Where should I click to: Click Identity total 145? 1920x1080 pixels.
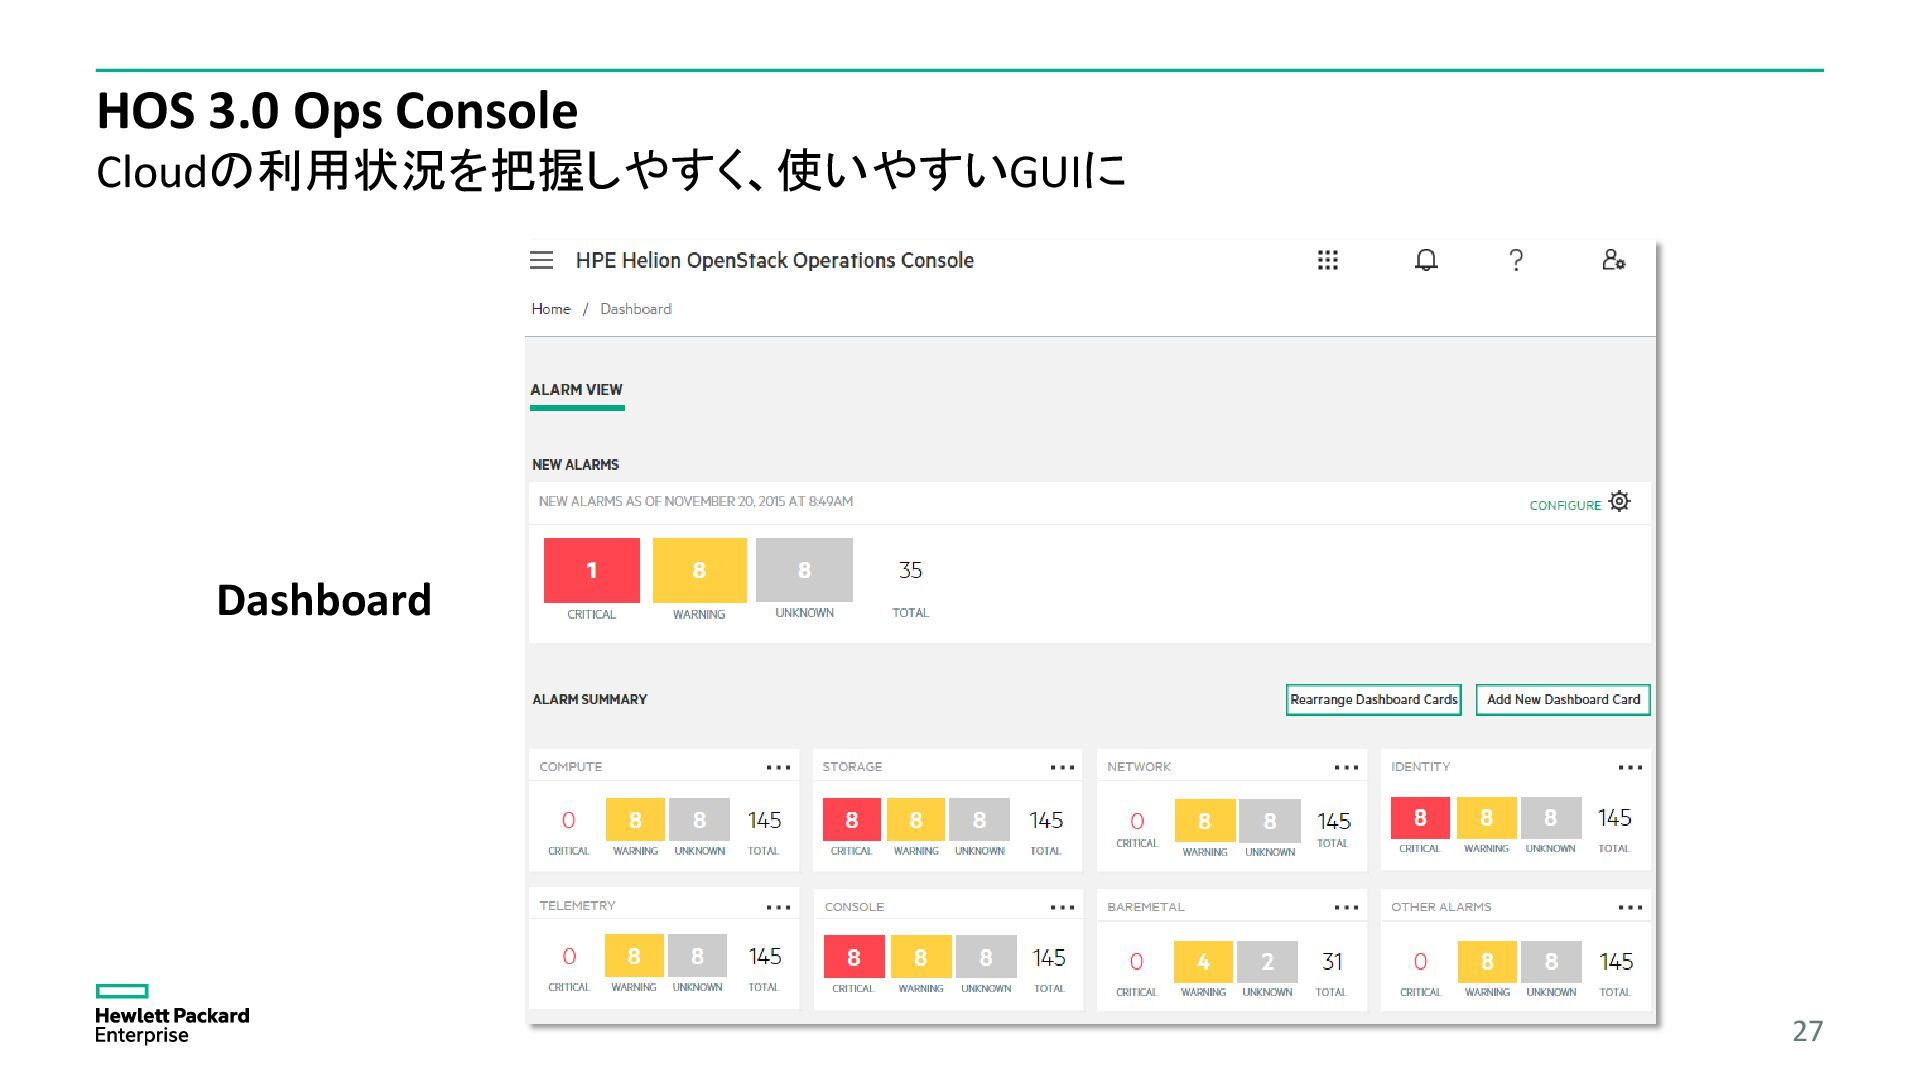point(1614,818)
